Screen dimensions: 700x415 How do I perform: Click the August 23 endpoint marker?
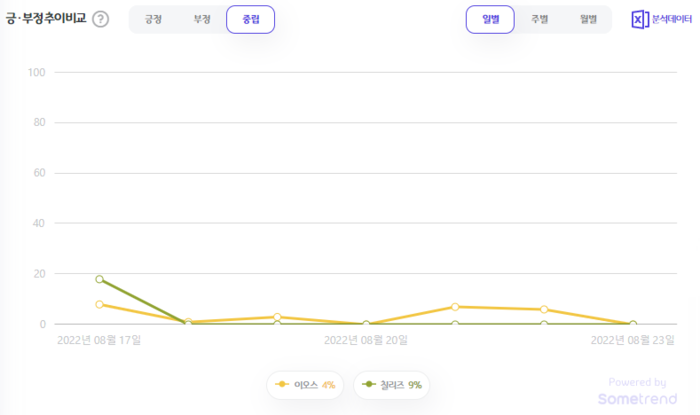coord(633,324)
